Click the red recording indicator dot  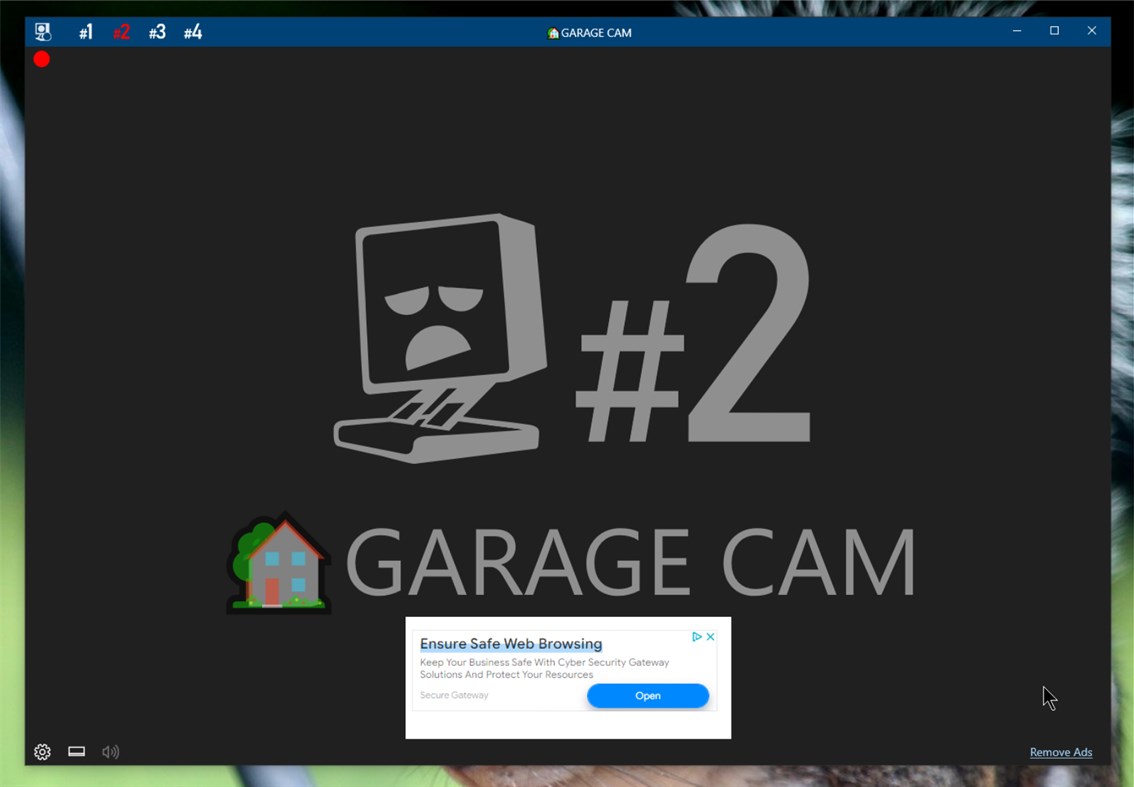tap(41, 59)
